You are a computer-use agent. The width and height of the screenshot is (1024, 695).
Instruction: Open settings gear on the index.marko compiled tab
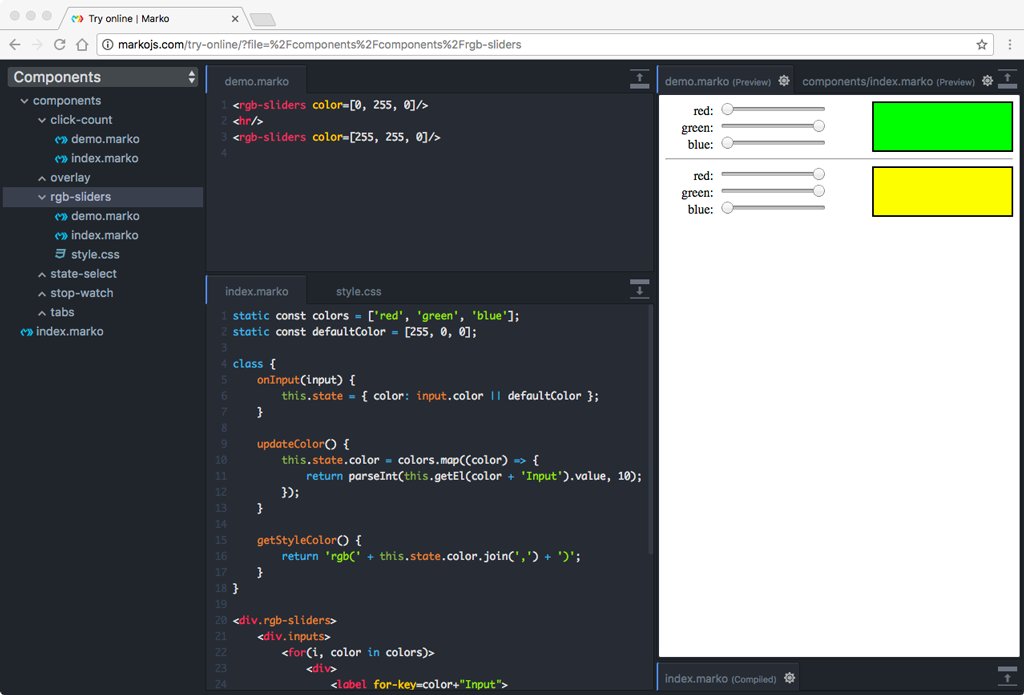[x=789, y=678]
